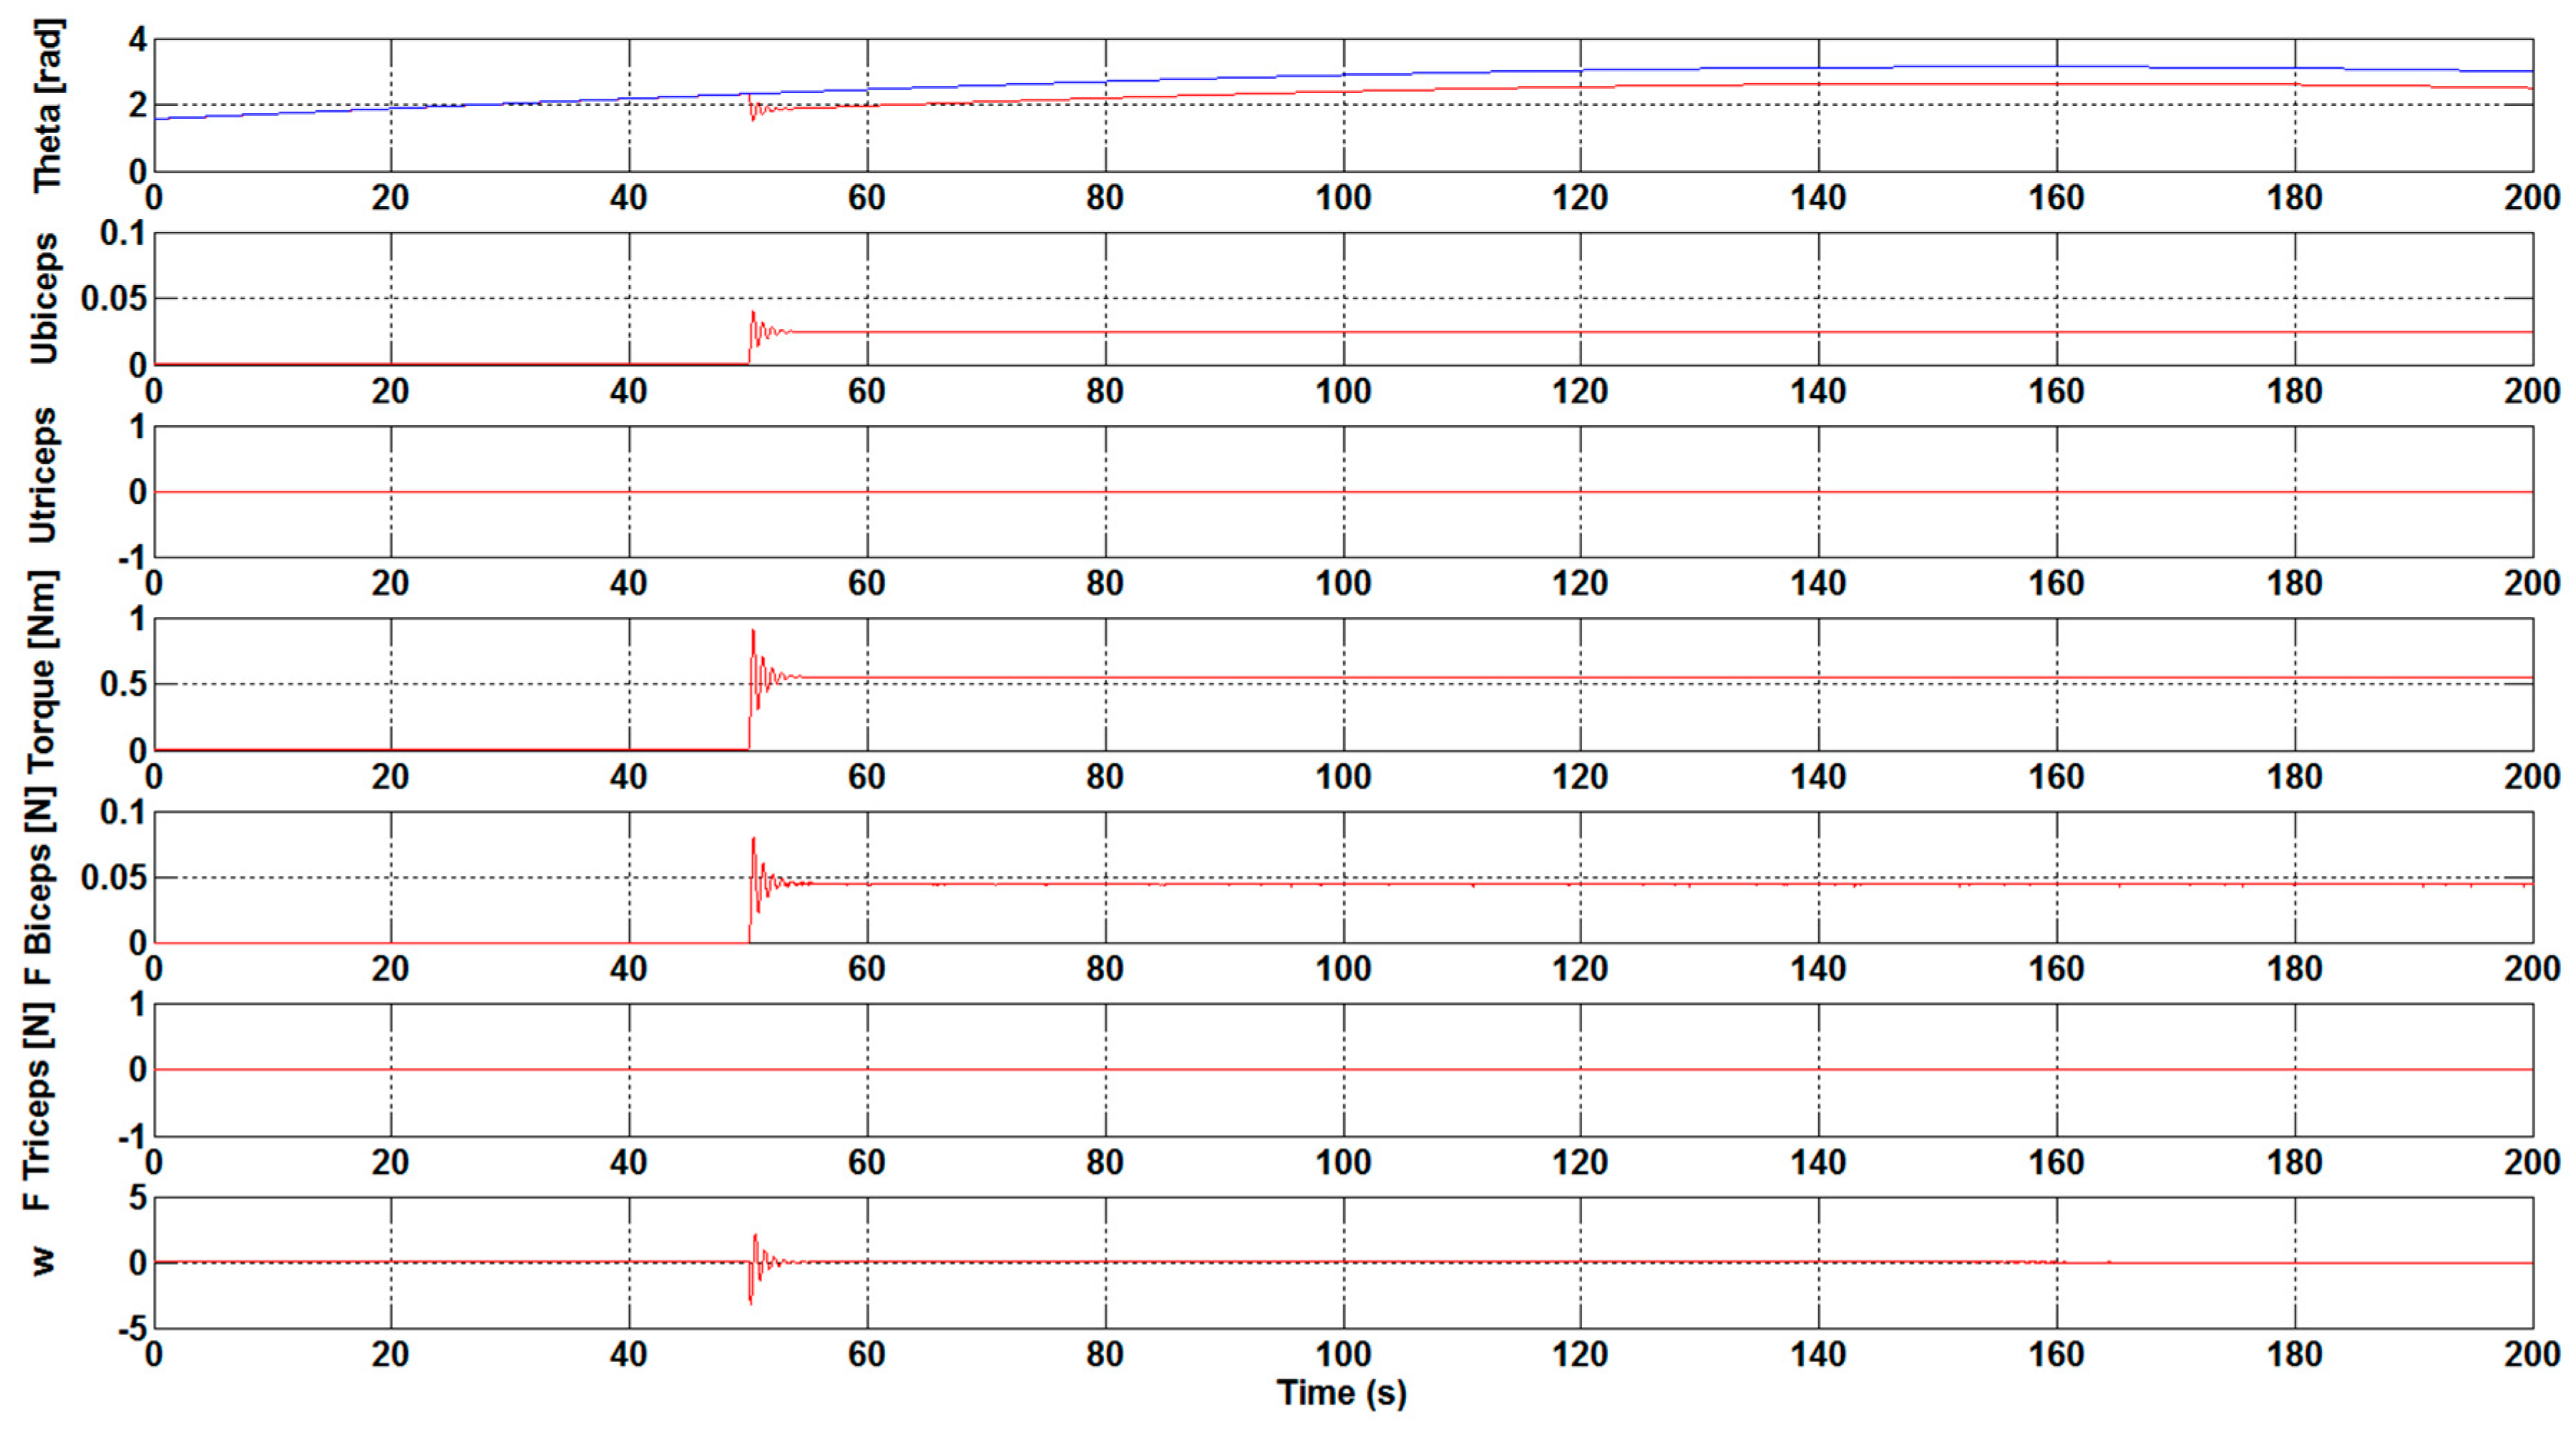Click y-tick "0.1" on the F Biceps plot
The height and width of the screenshot is (1430, 2576).
click(x=123, y=812)
